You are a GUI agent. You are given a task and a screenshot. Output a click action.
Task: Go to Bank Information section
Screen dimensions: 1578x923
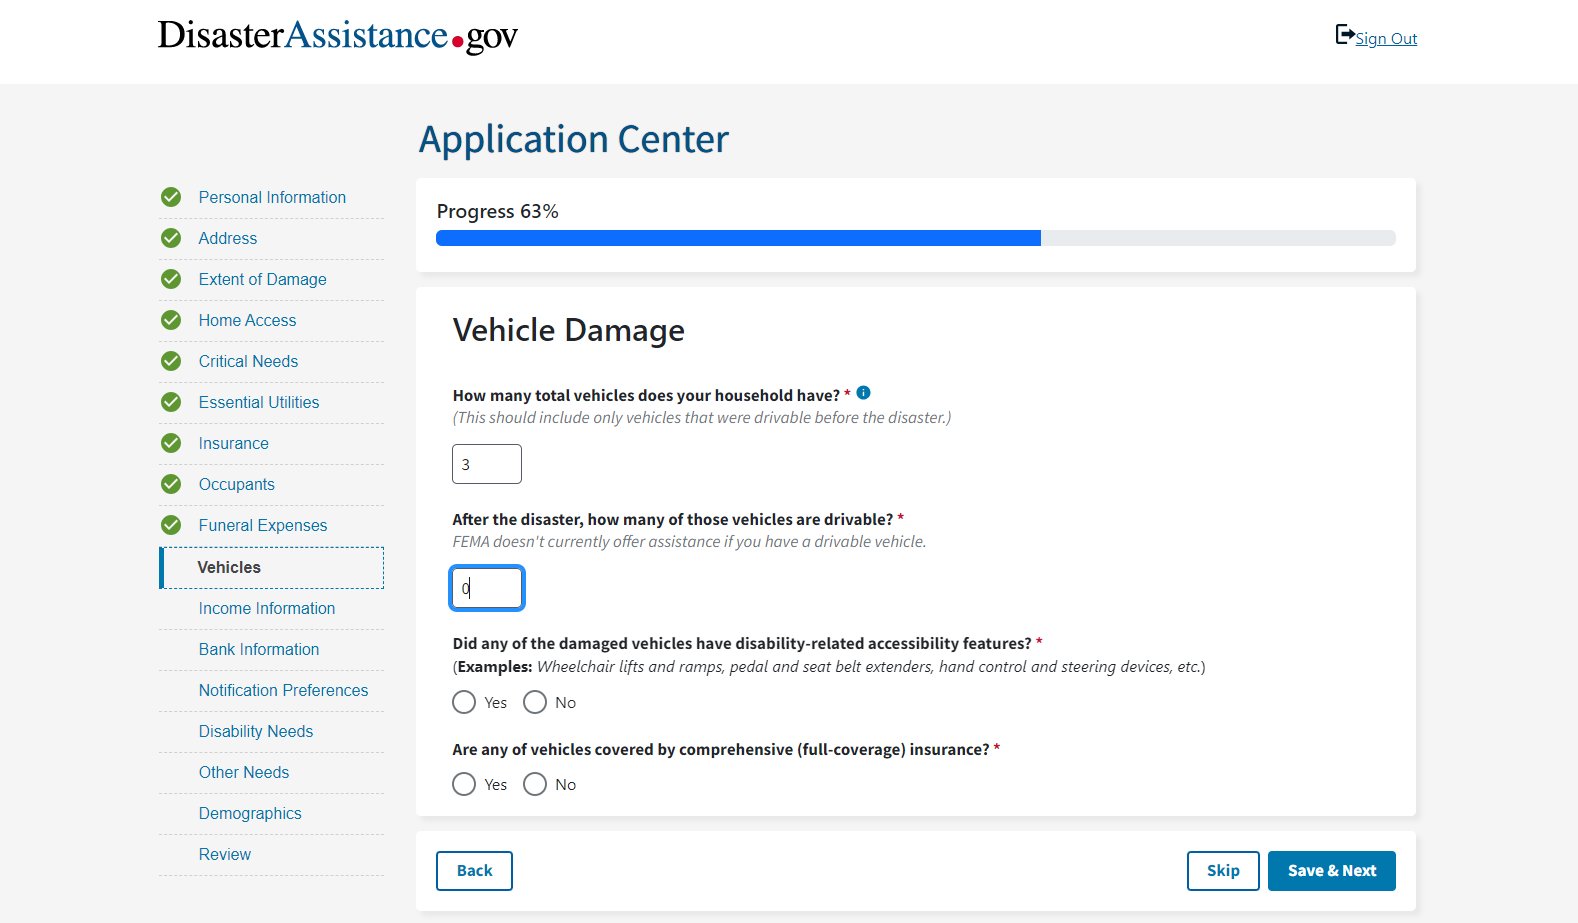pos(259,649)
